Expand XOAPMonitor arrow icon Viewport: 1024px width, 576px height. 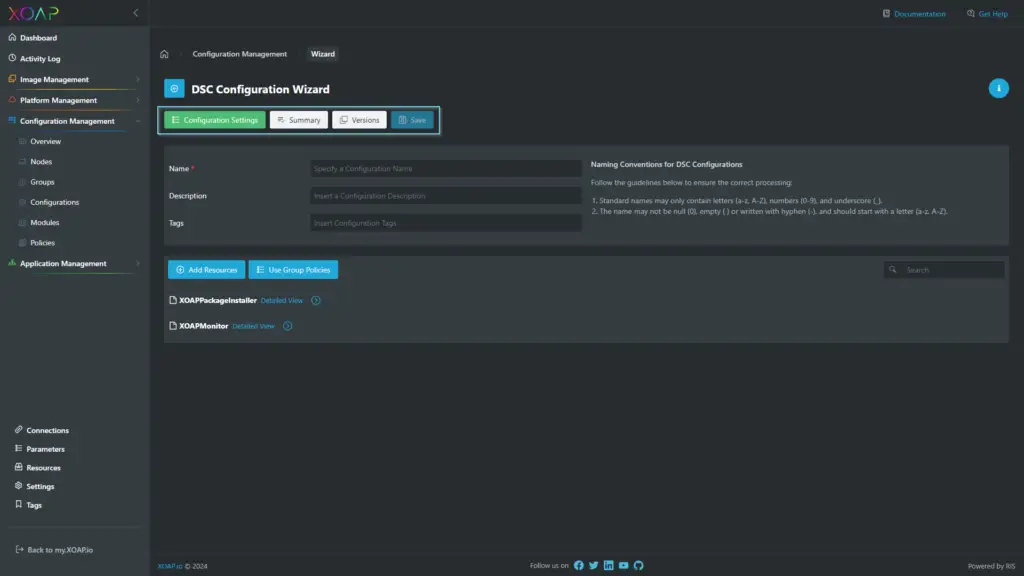click(287, 326)
